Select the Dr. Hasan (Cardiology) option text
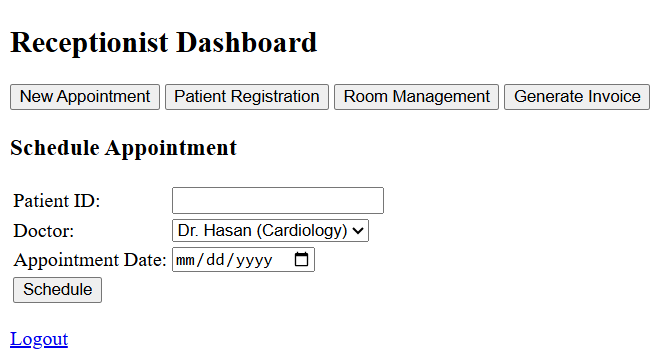 point(262,231)
